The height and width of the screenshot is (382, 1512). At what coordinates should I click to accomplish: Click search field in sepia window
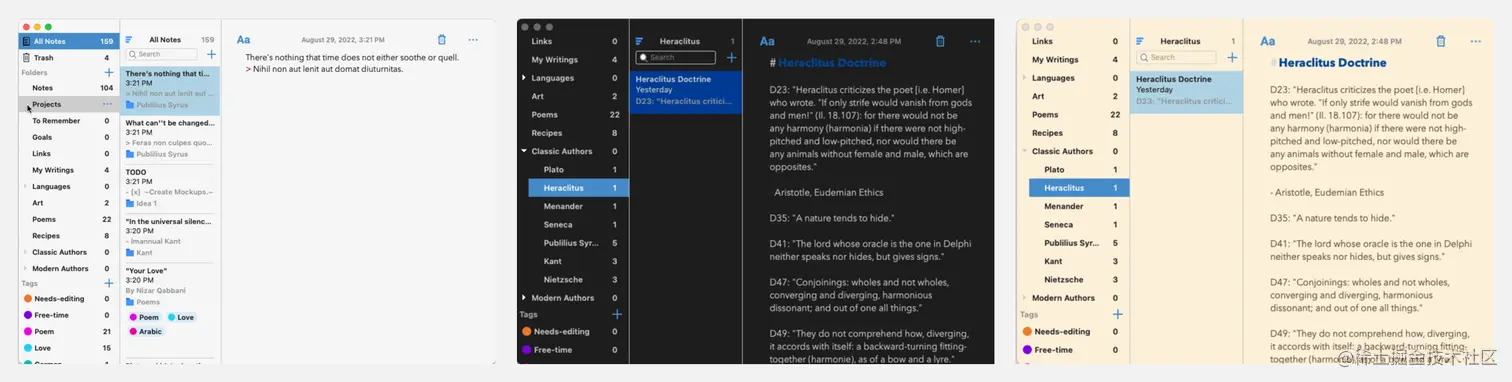tap(1176, 58)
